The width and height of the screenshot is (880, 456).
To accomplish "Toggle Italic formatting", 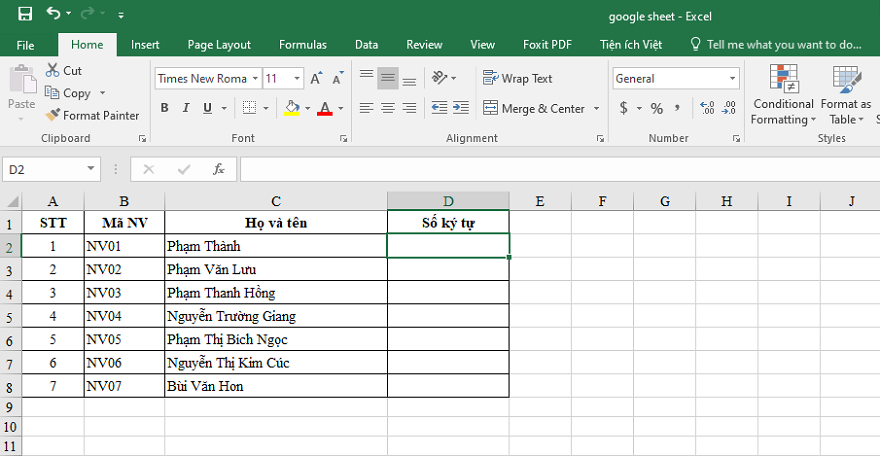I will click(186, 108).
